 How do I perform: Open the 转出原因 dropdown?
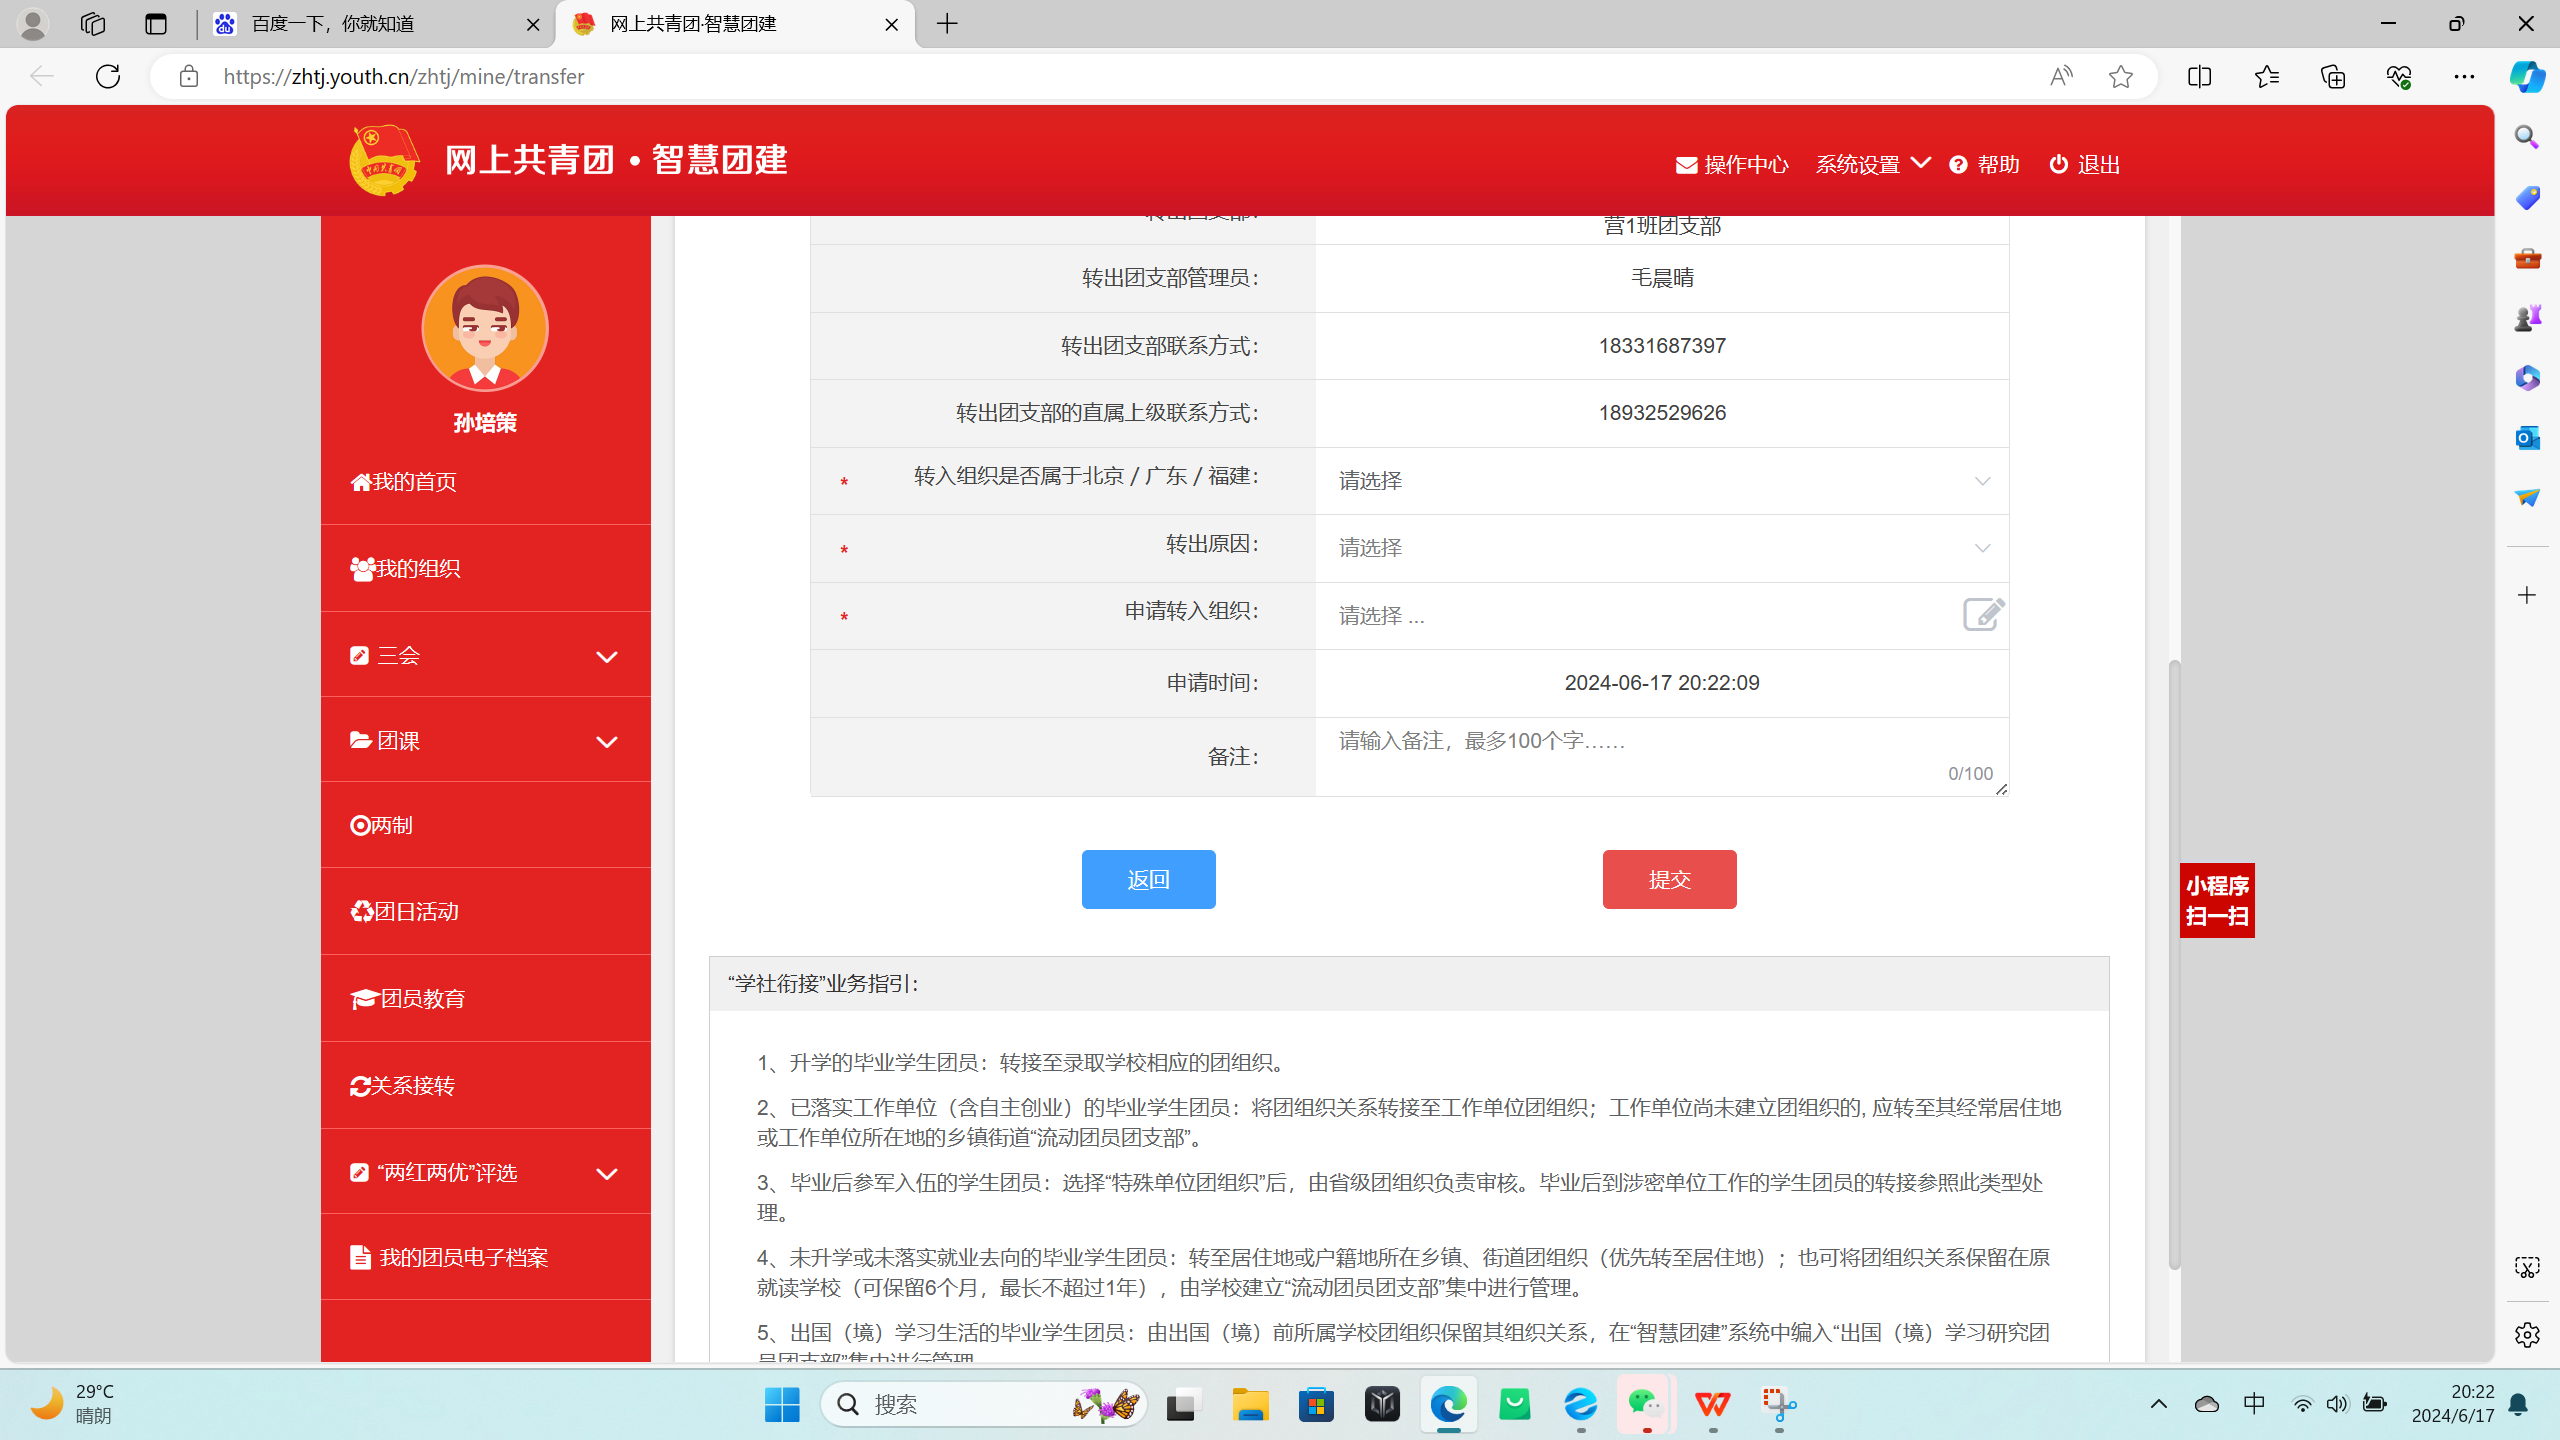1662,548
